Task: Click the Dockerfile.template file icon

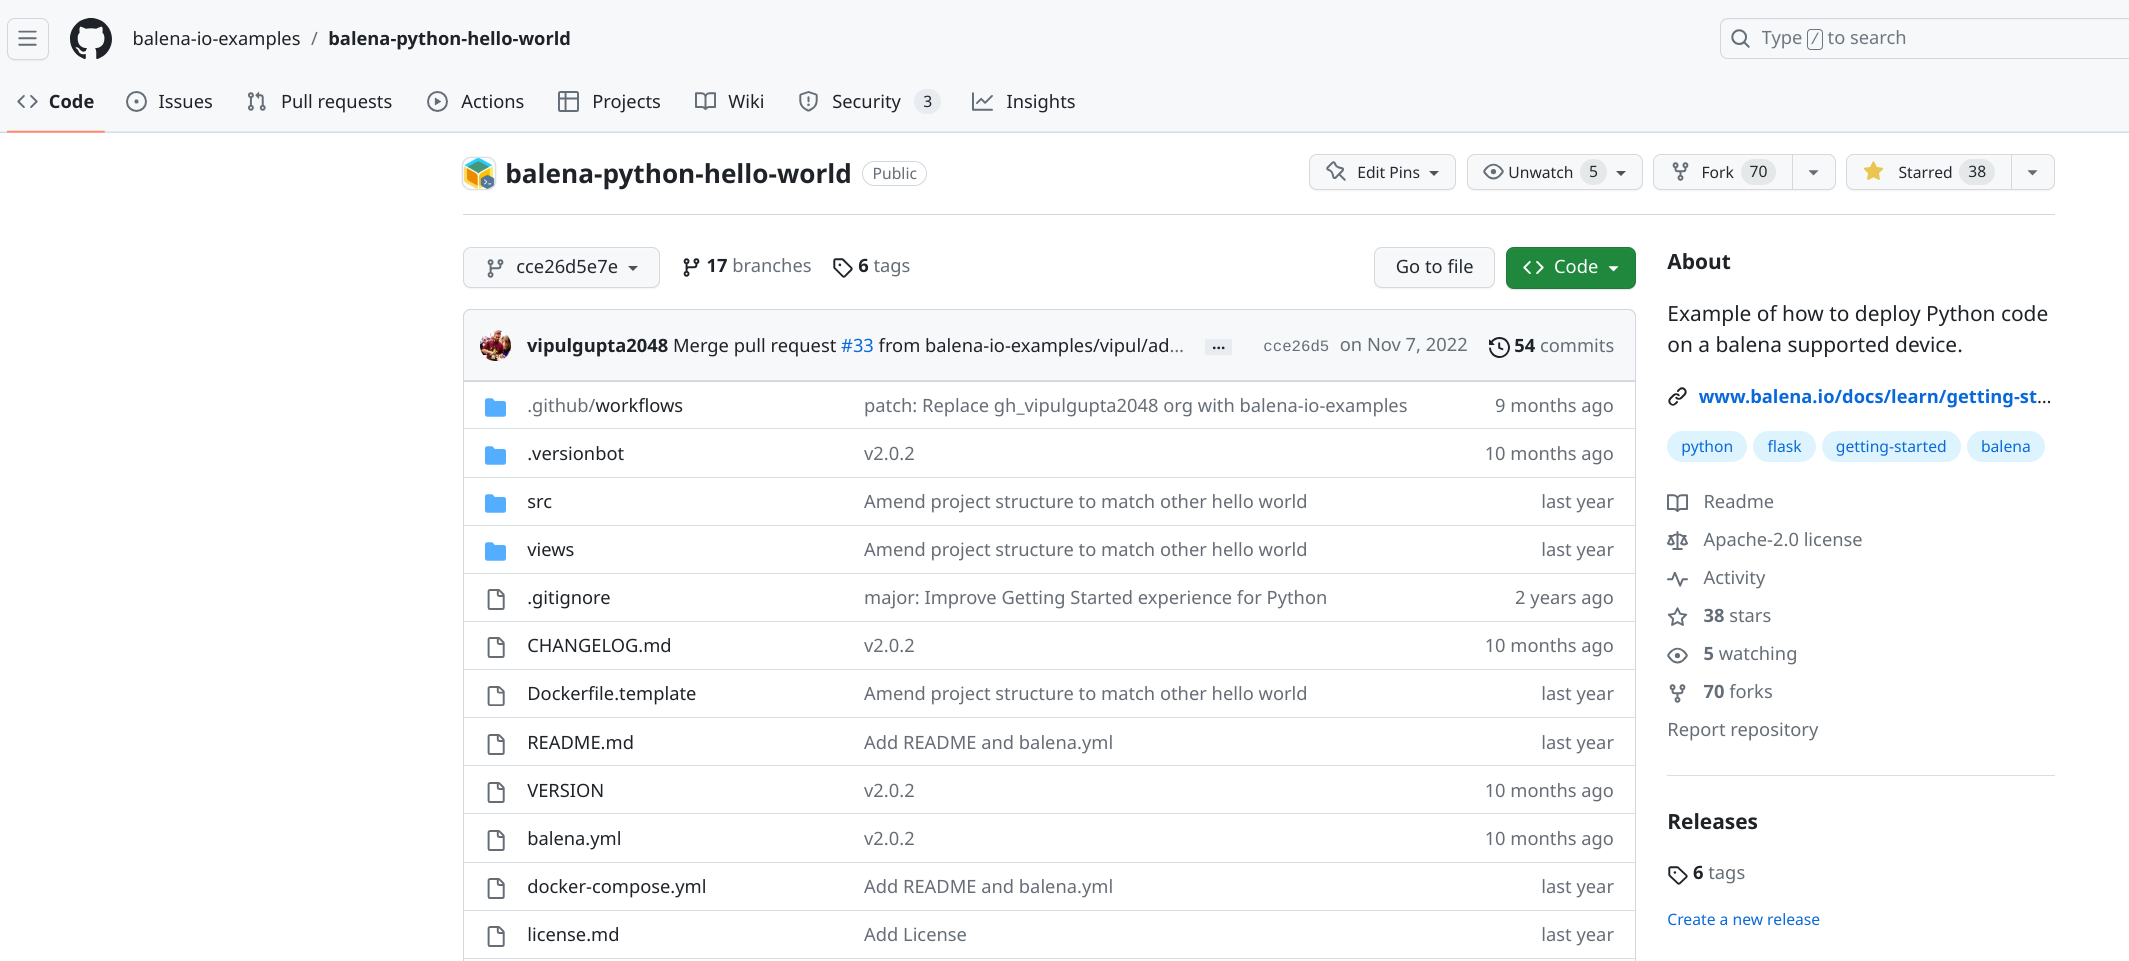Action: 495,695
